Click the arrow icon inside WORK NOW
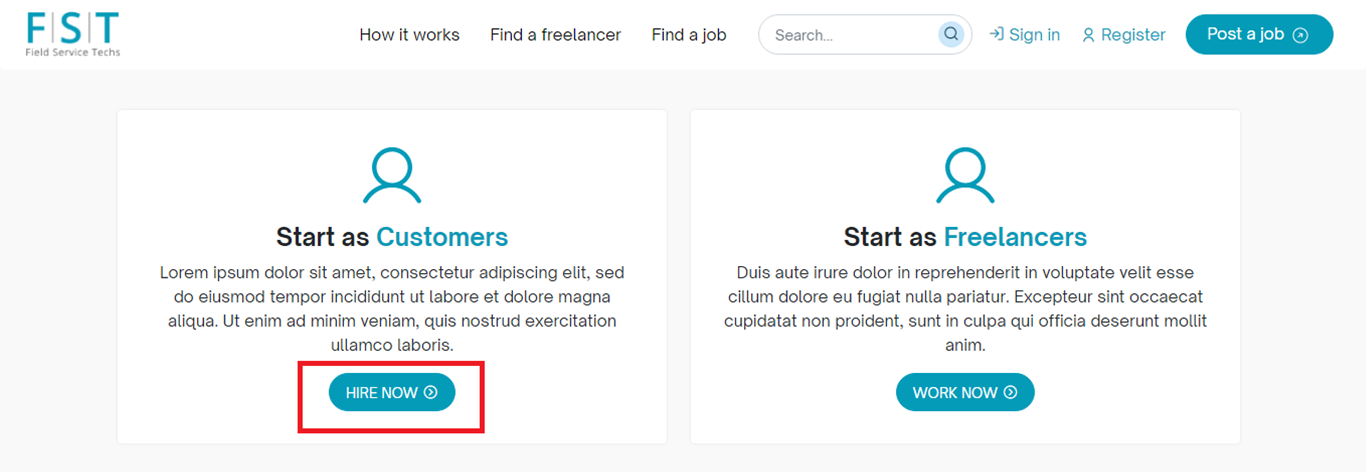1366x472 pixels. click(x=1010, y=393)
